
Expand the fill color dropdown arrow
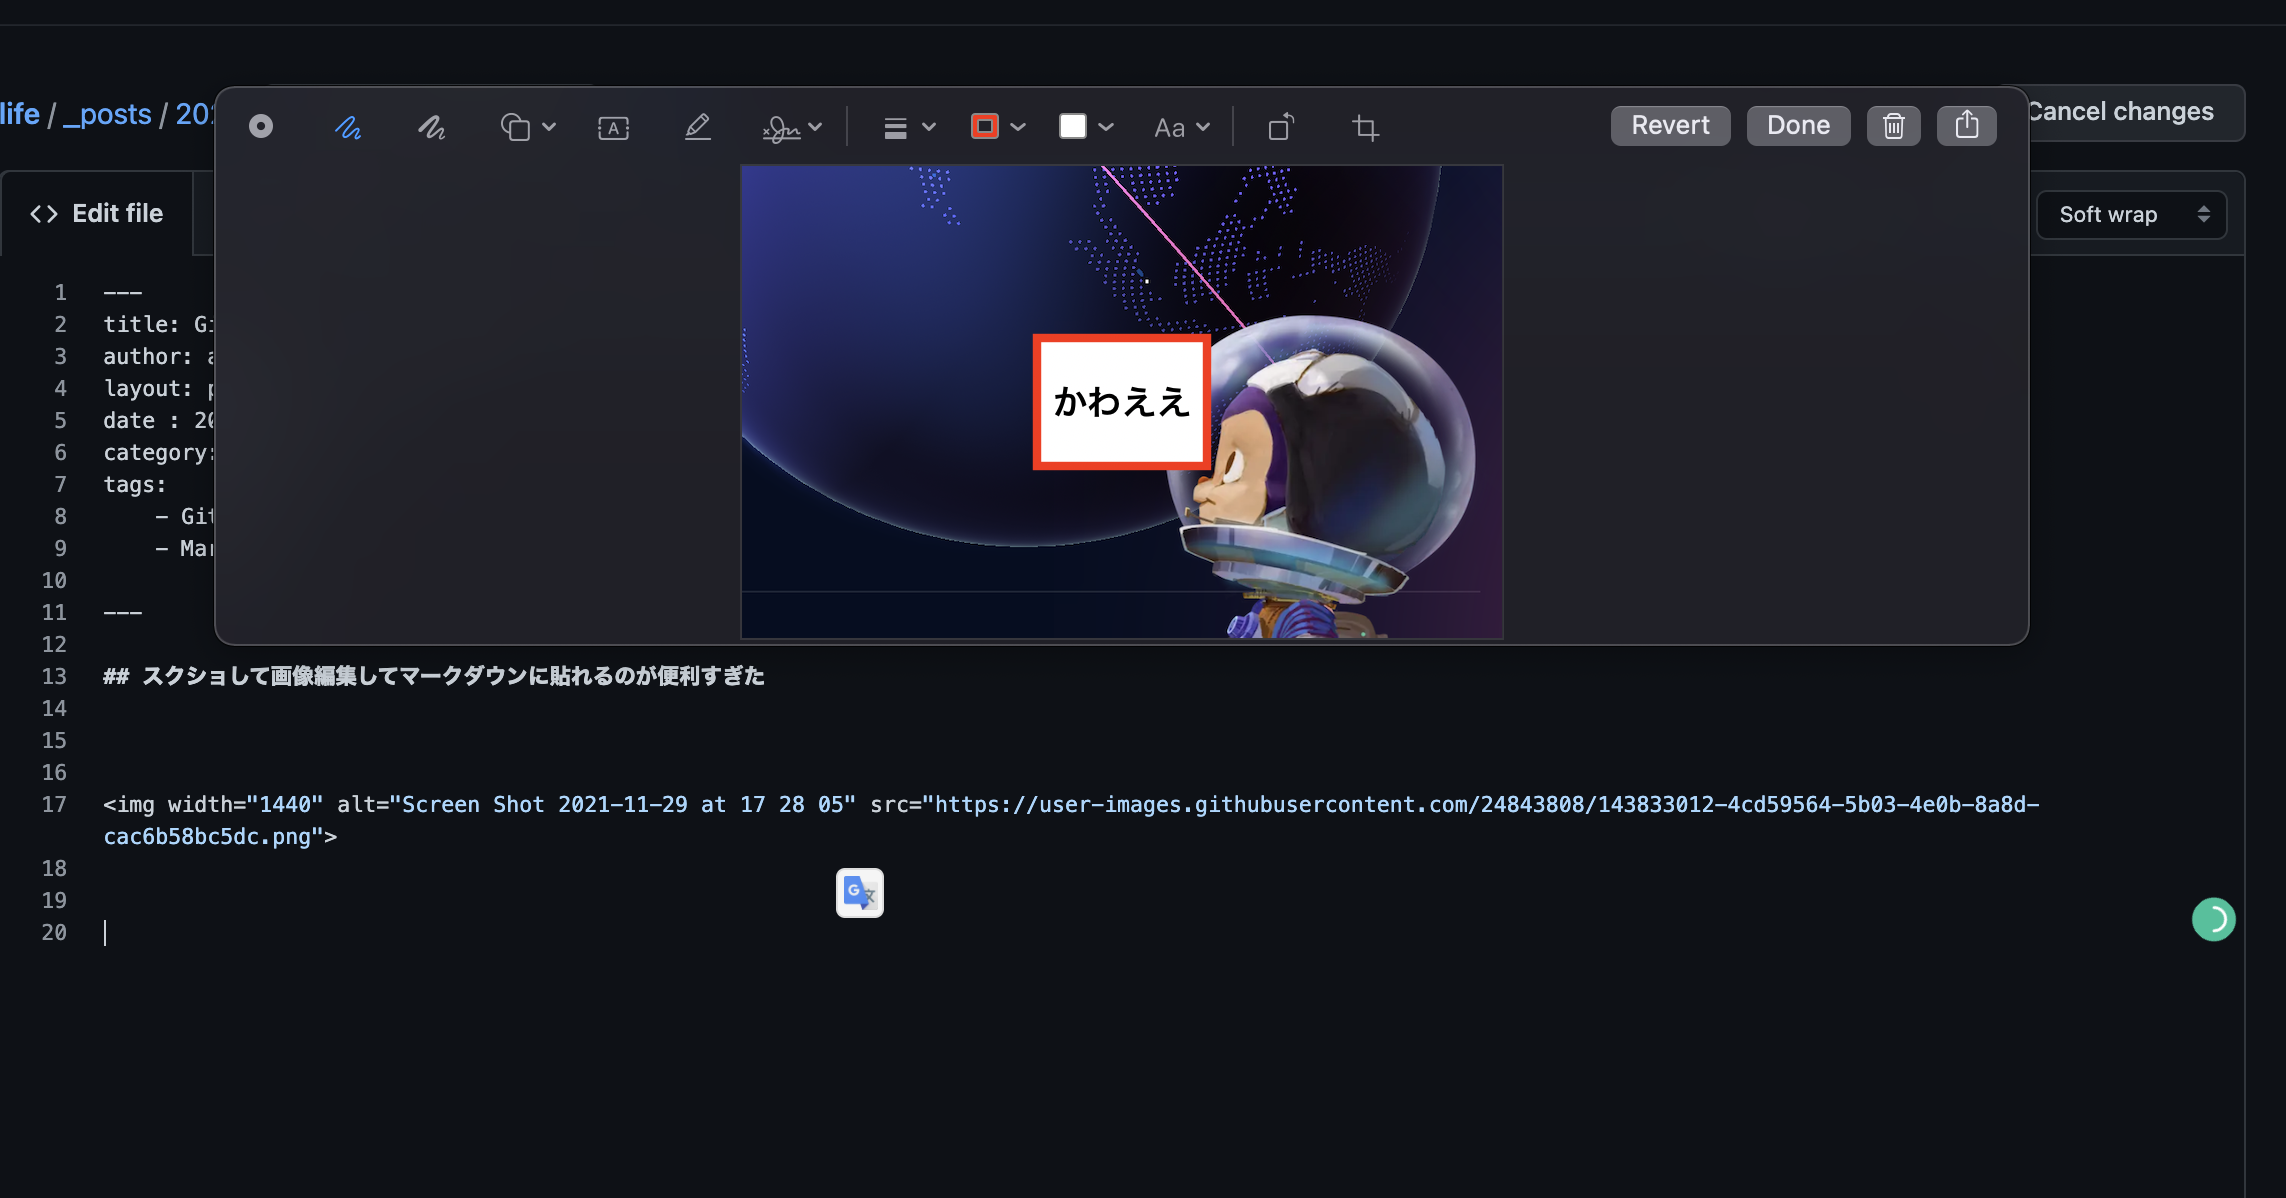(x=1105, y=127)
